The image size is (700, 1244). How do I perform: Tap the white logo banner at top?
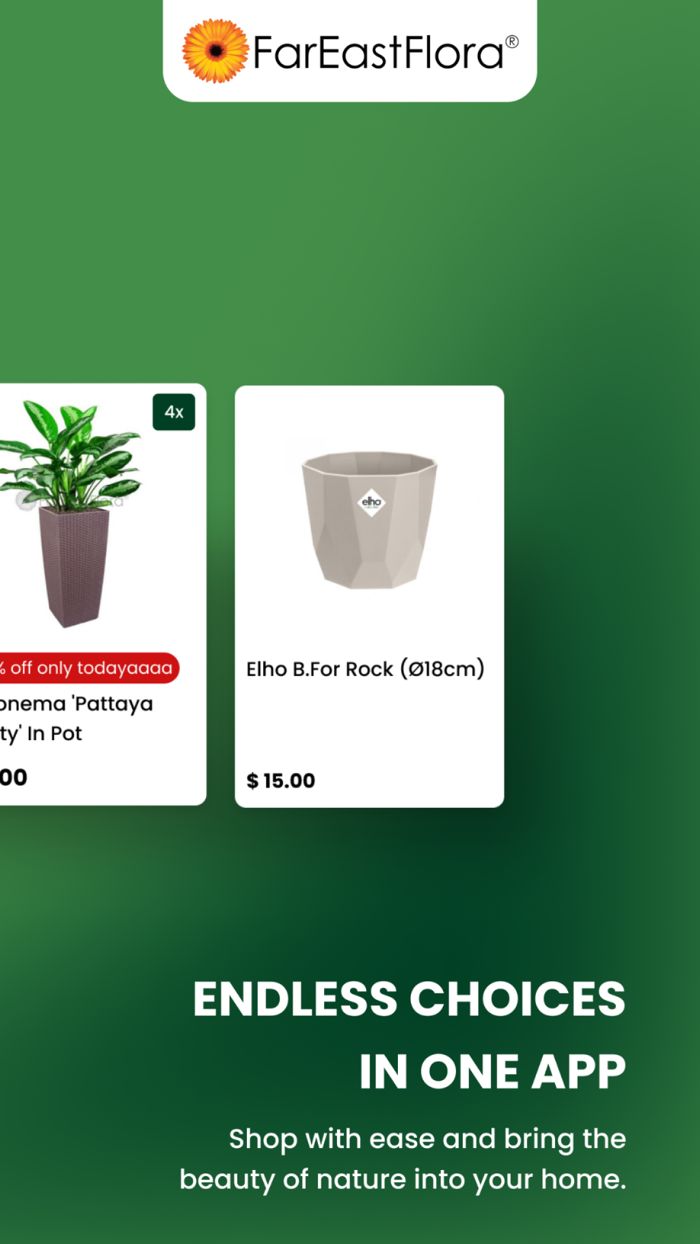[350, 50]
